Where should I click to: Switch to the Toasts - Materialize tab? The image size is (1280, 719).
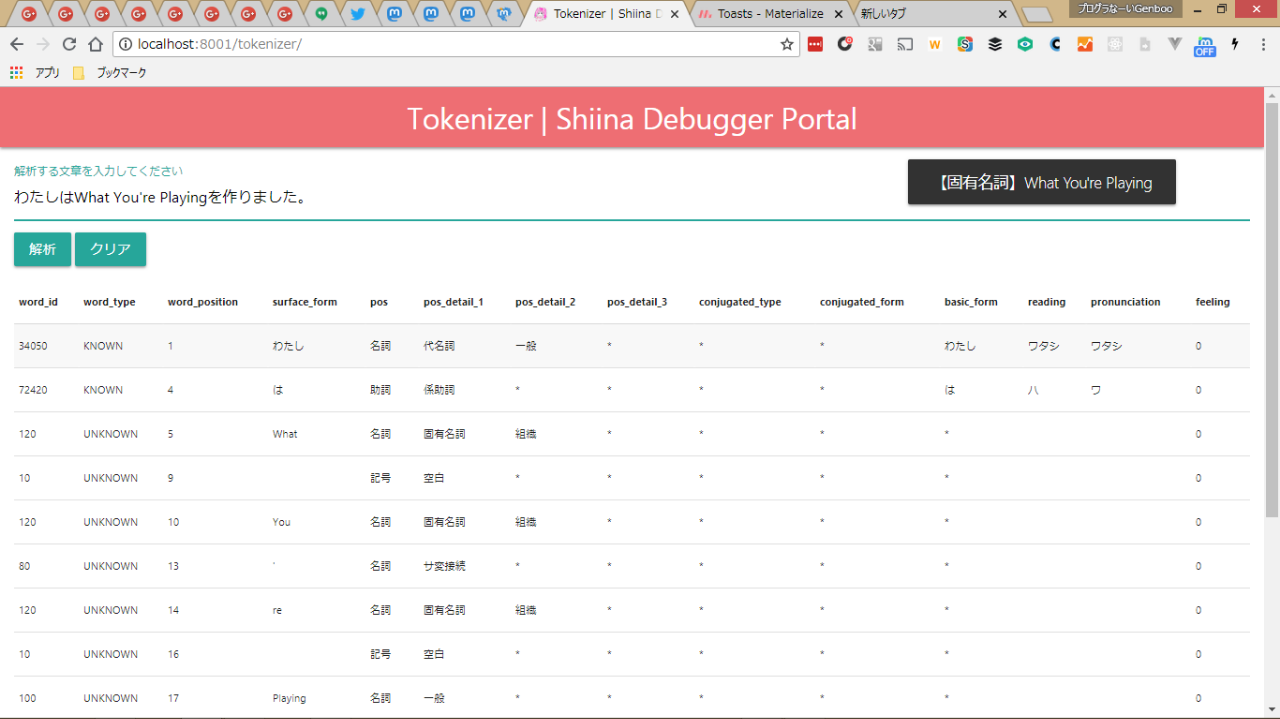click(x=770, y=14)
